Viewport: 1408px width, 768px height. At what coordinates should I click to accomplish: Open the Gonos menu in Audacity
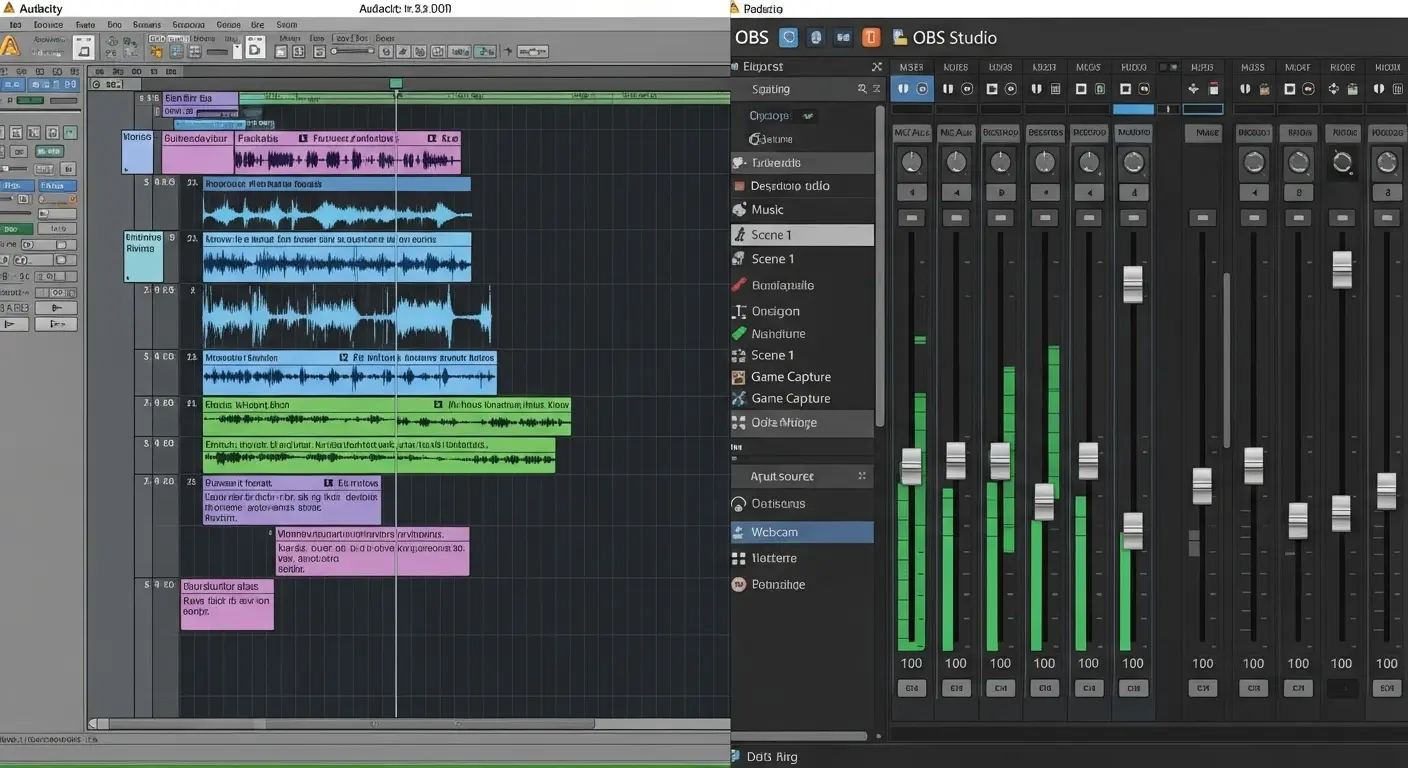click(228, 24)
